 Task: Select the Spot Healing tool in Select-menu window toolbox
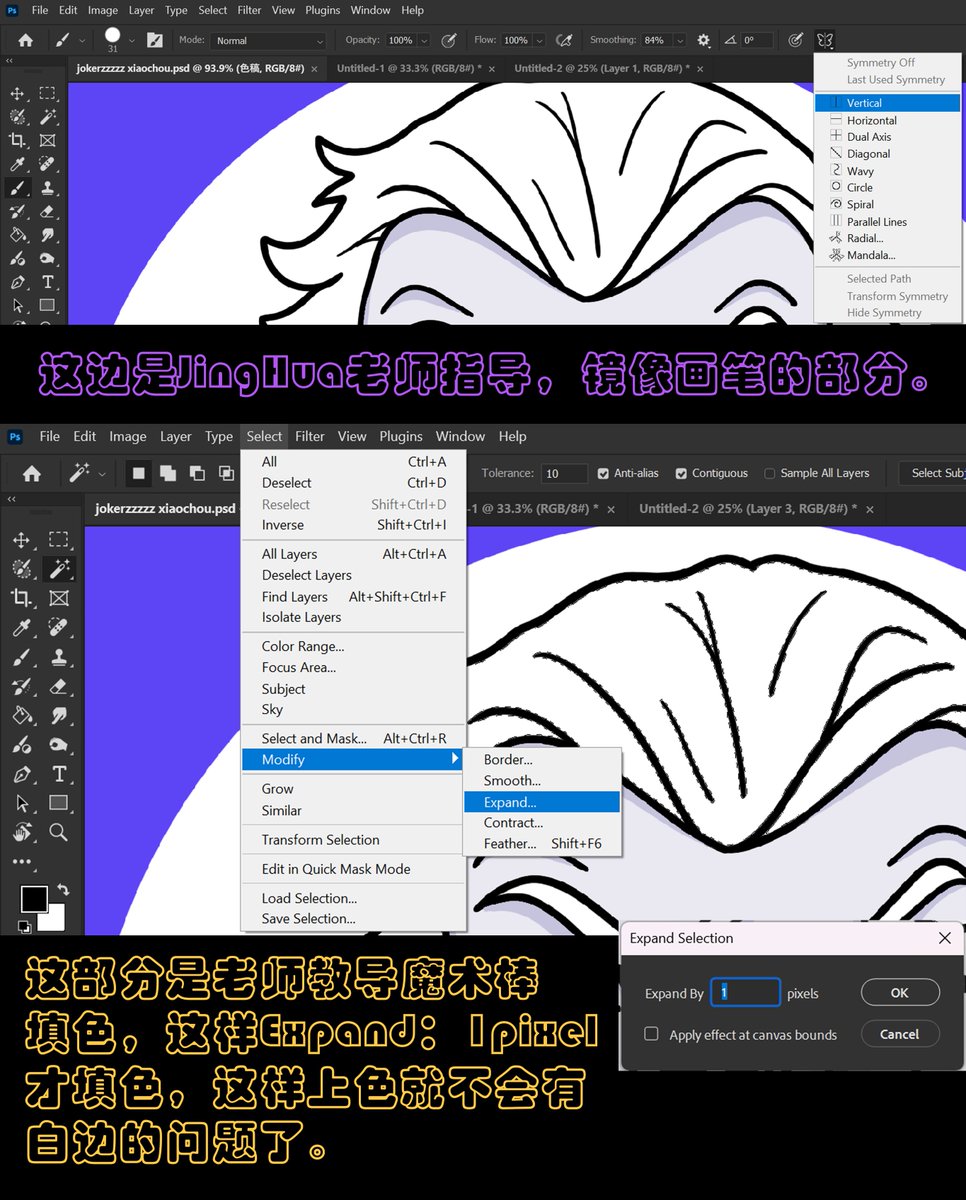pos(58,627)
